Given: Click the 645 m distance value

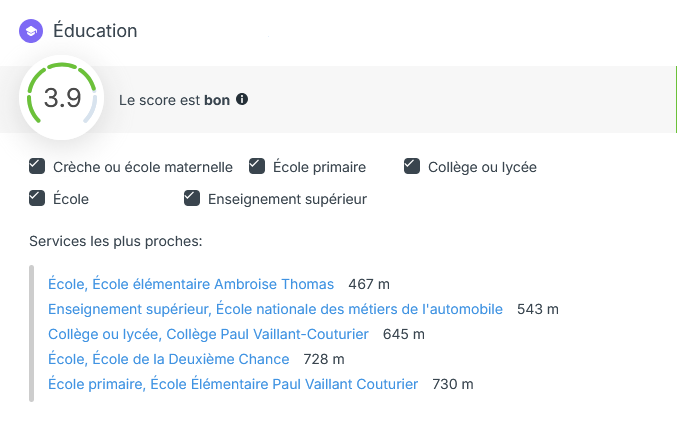Looking at the screenshot, I should click(404, 334).
